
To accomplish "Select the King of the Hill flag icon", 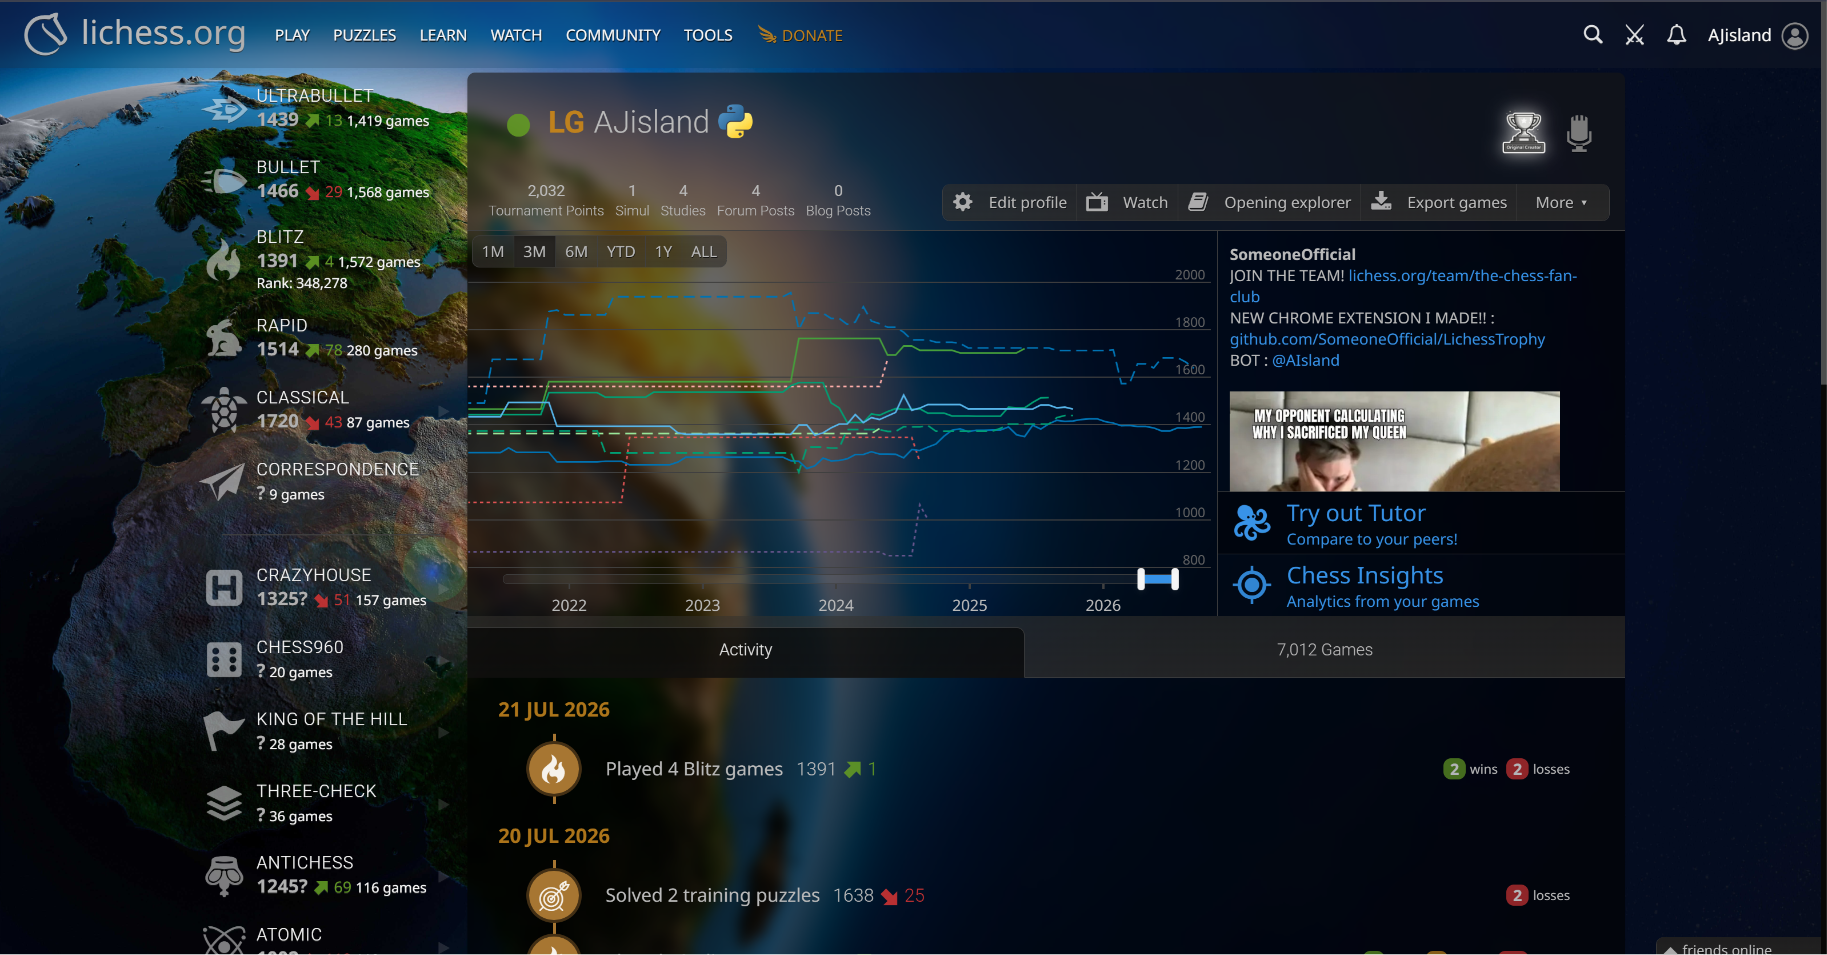I will coord(224,732).
